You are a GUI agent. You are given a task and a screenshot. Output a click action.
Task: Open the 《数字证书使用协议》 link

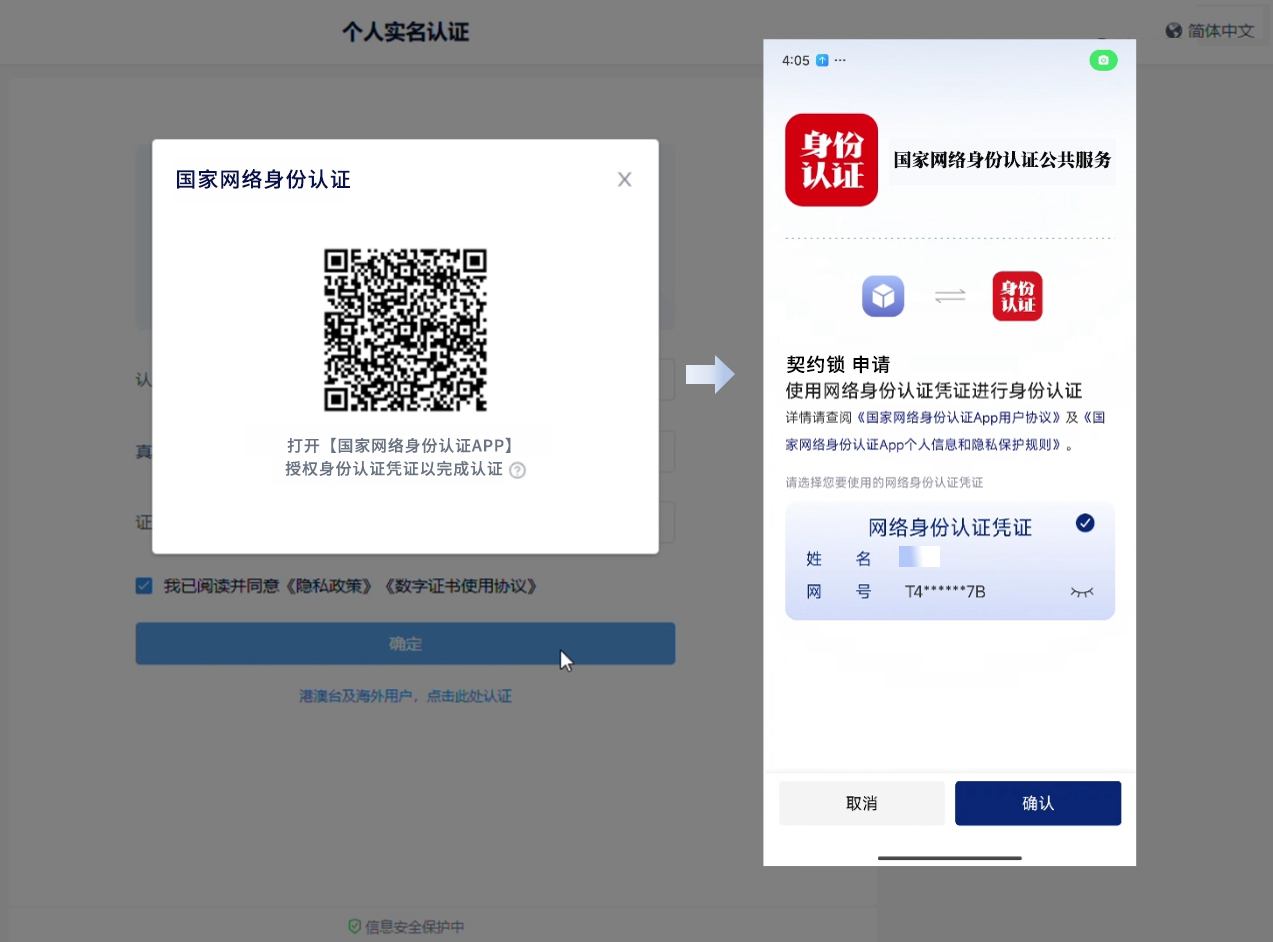[x=462, y=586]
